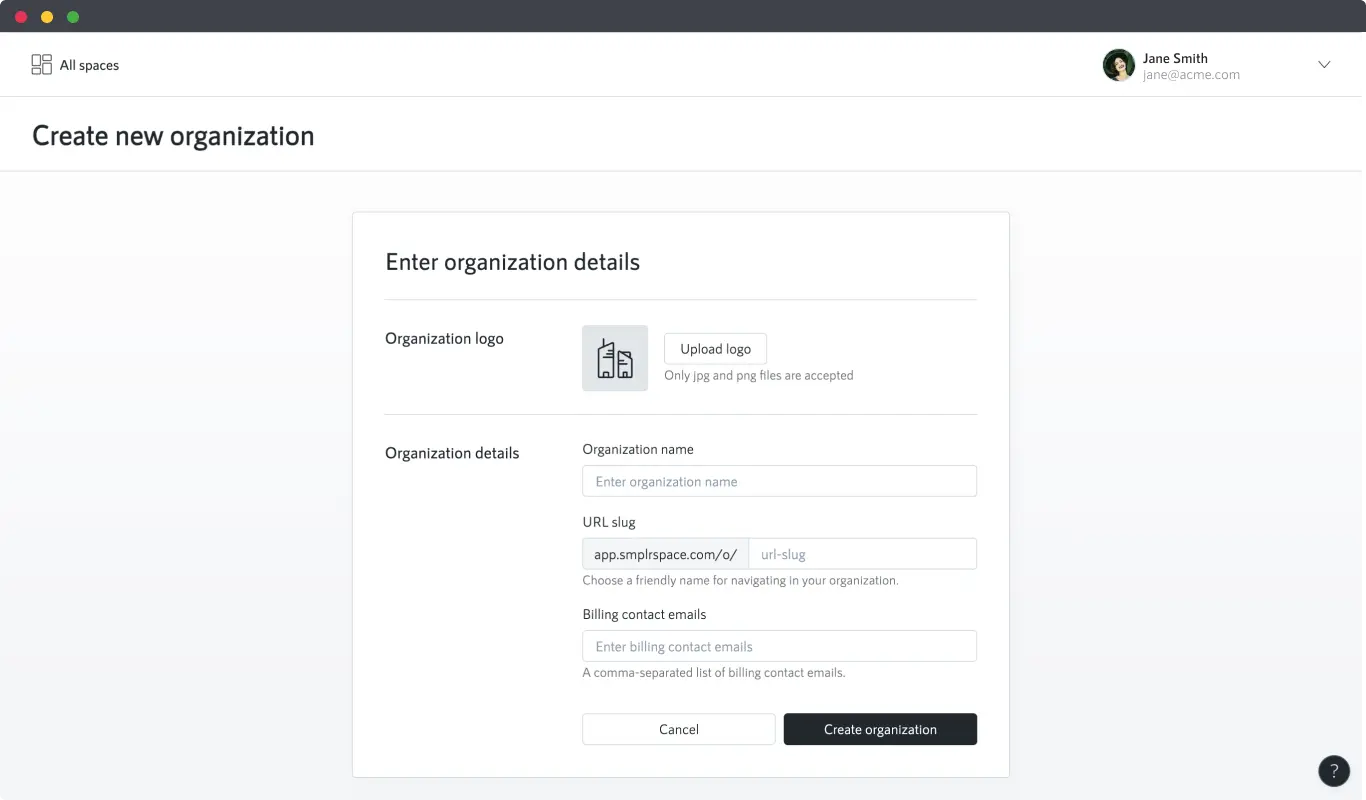The height and width of the screenshot is (800, 1366).
Task: Click the All spaces grid icon
Action: pyautogui.click(x=41, y=65)
